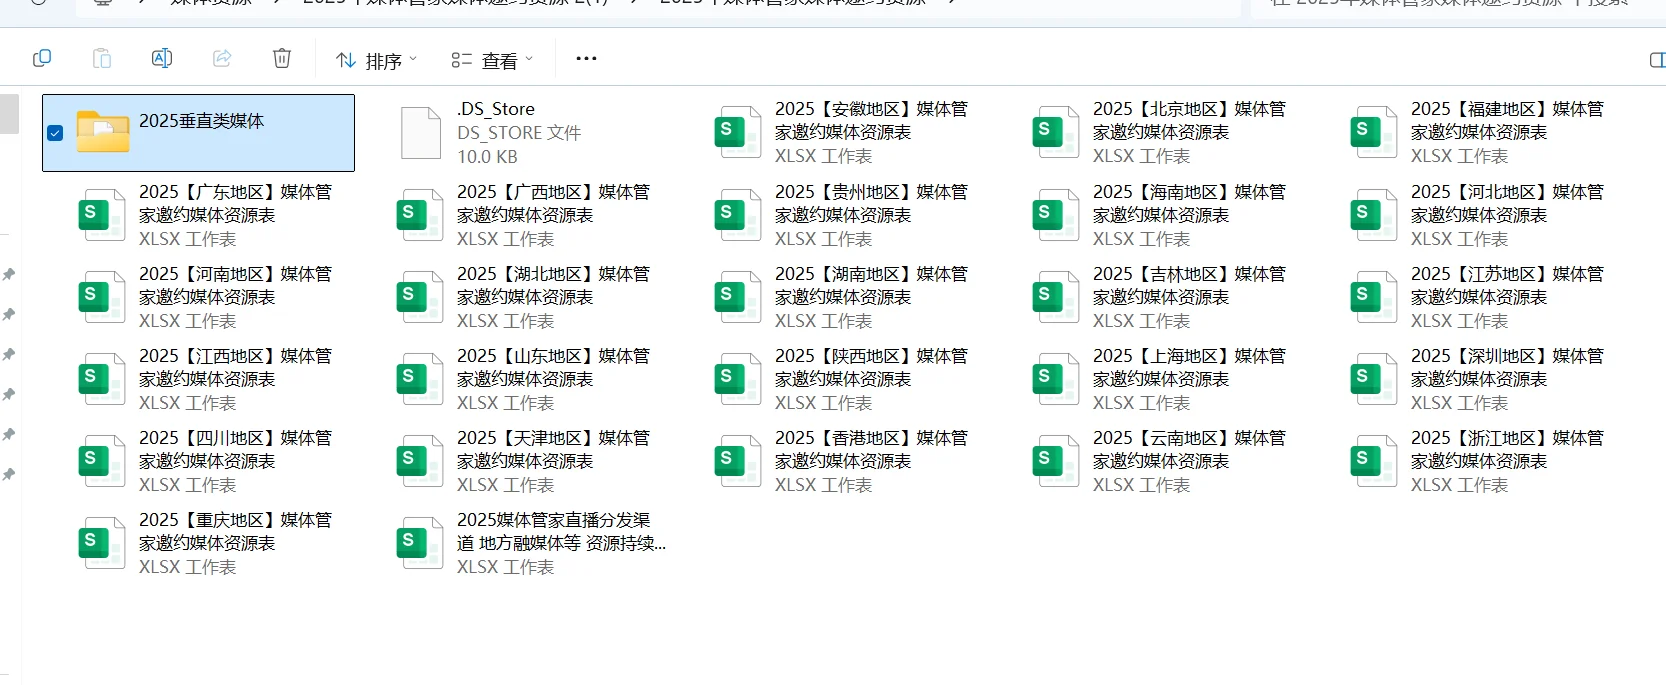Open the See more ellipsis menu

586,59
